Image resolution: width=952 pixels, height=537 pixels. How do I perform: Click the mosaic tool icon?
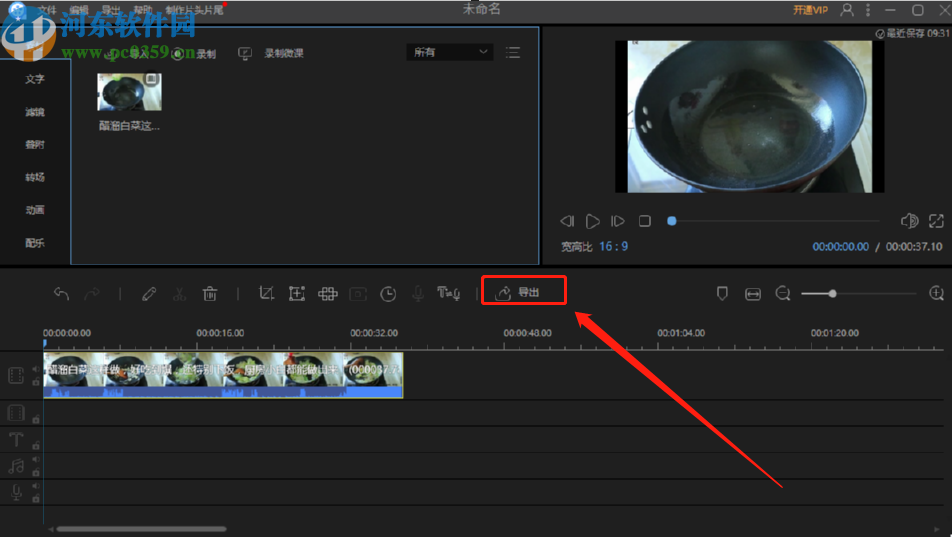point(327,293)
